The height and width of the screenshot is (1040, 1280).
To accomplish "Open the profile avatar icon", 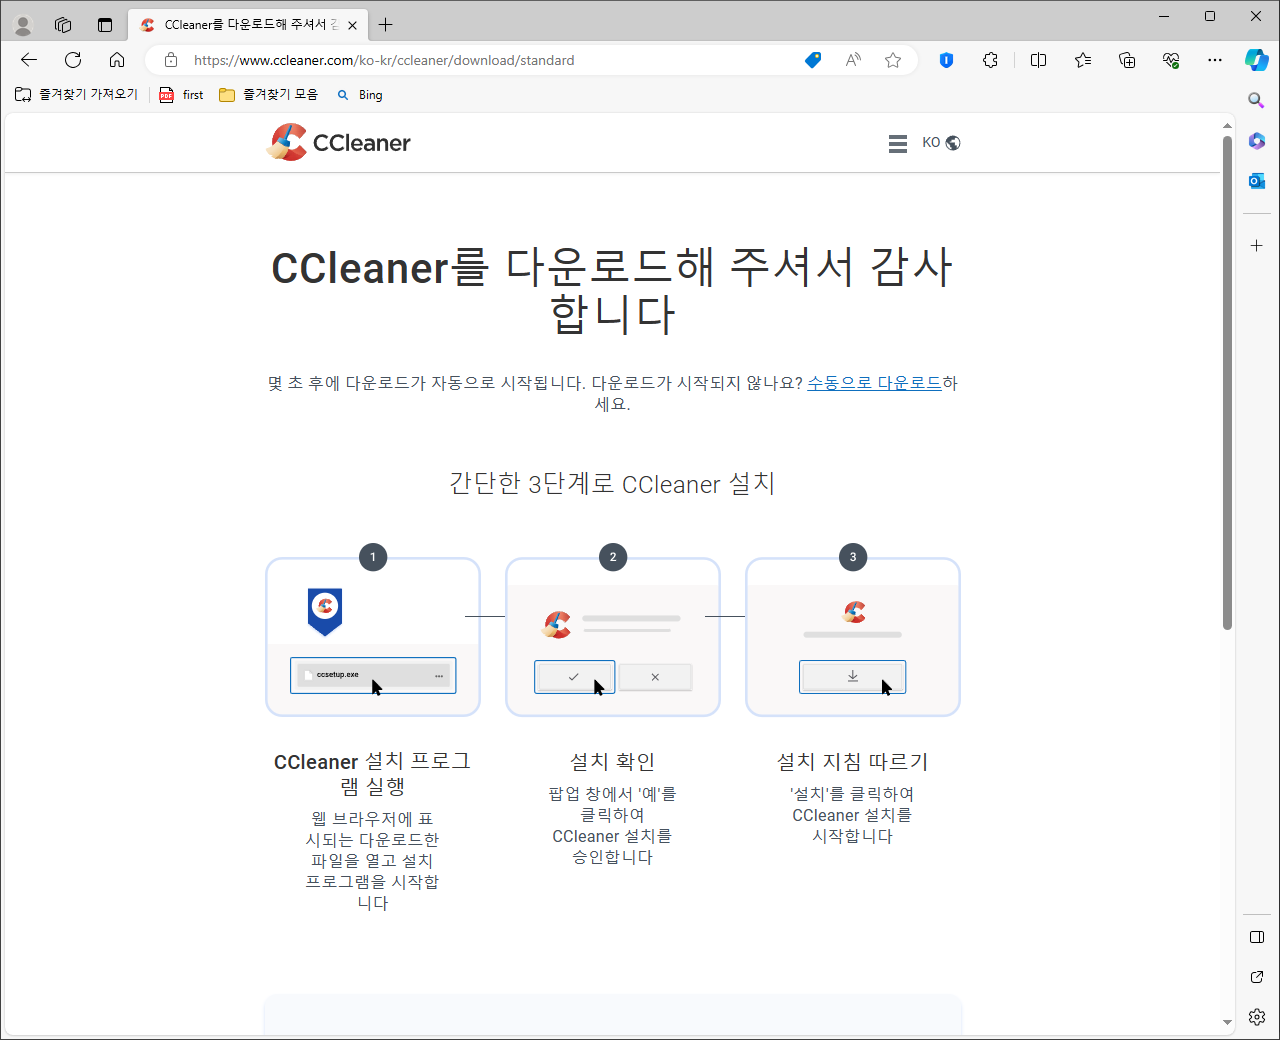I will click(x=23, y=25).
